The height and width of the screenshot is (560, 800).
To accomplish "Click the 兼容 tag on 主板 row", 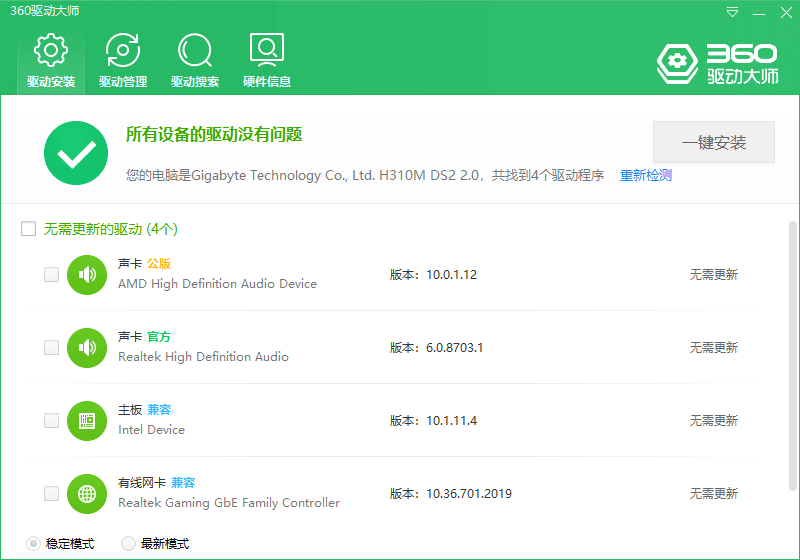I will pos(159,410).
